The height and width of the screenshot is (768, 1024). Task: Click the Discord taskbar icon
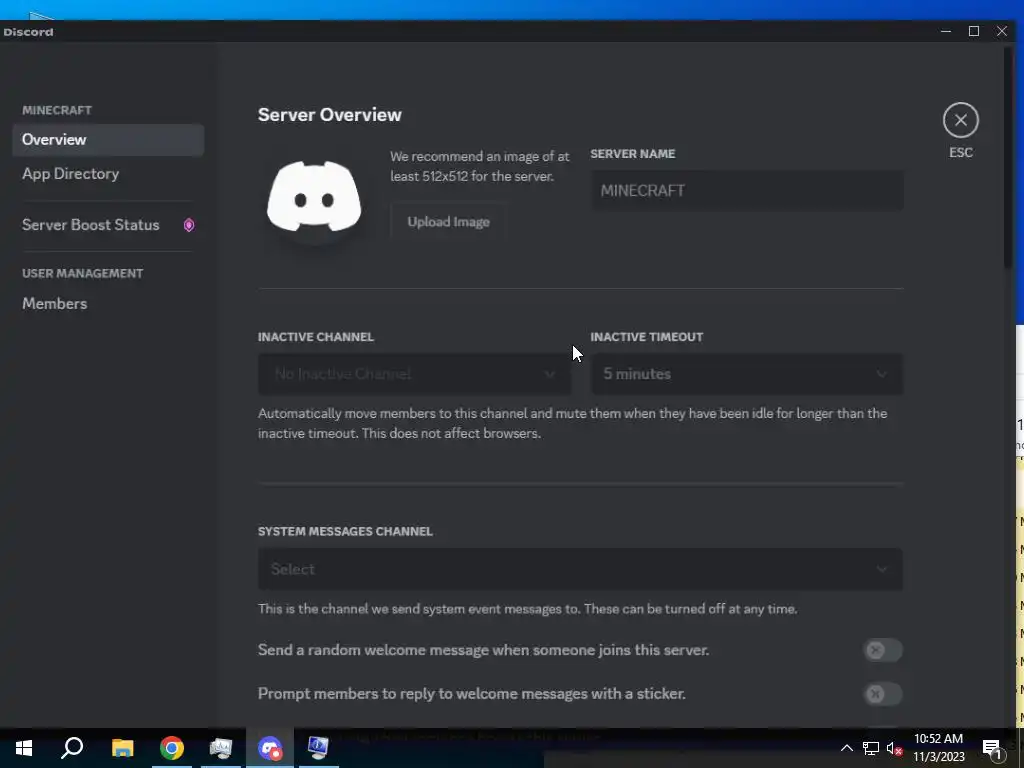click(x=270, y=748)
